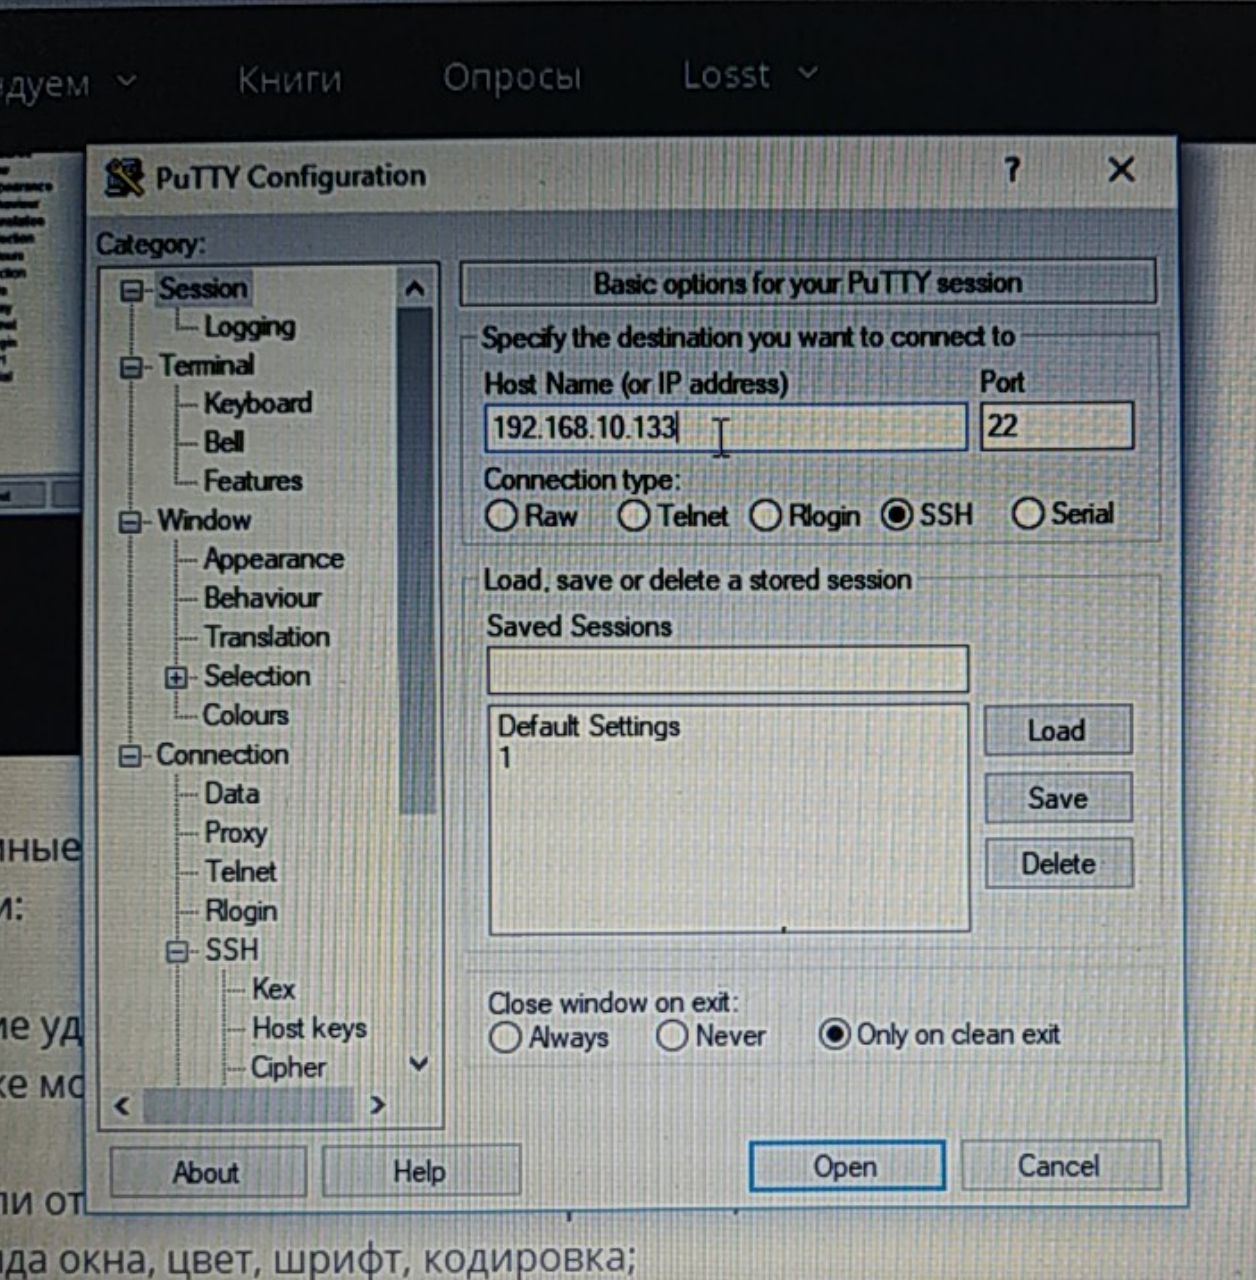Click the Help button

coord(420,1171)
